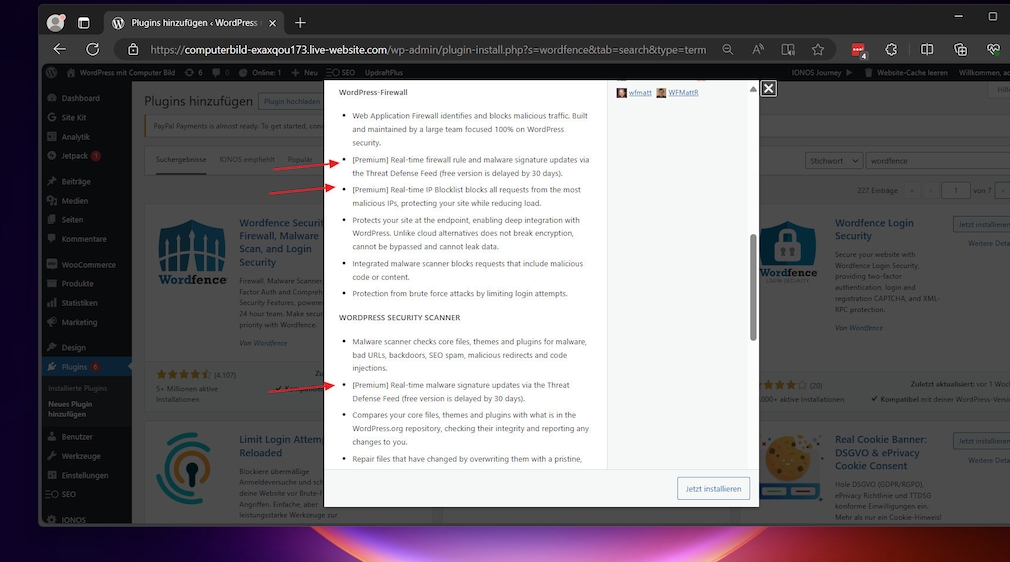
Task: Open the browser extensions puzzle icon
Action: pyautogui.click(x=892, y=49)
